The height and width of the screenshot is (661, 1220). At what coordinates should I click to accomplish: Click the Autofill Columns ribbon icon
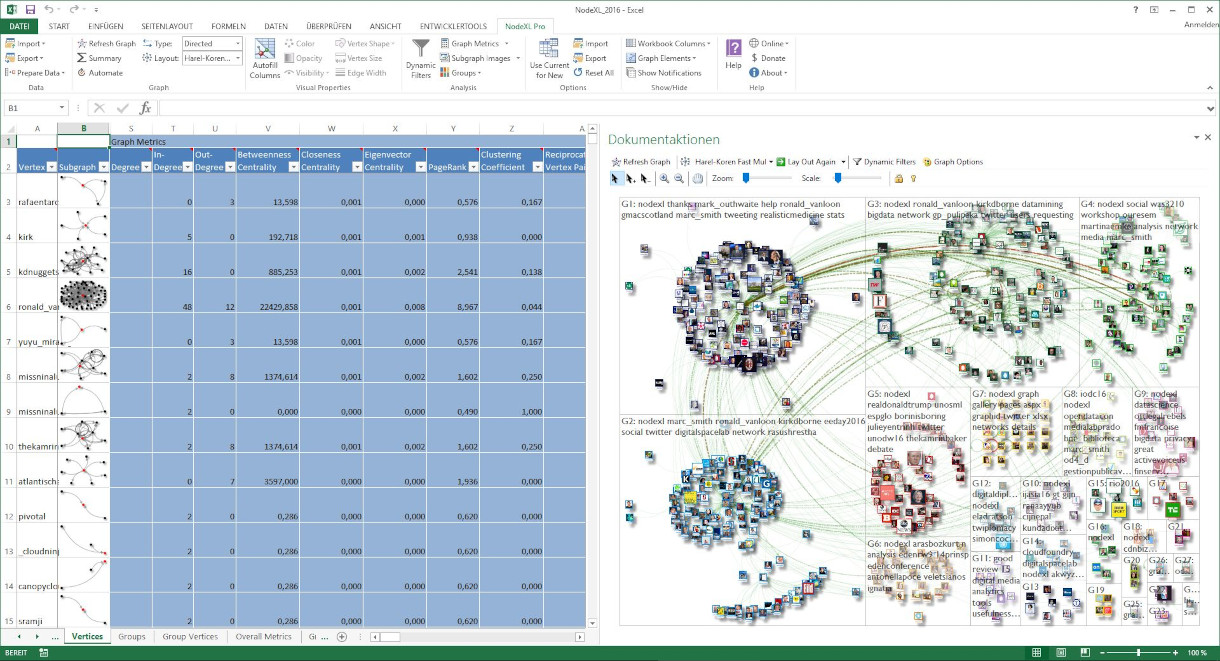[265, 58]
